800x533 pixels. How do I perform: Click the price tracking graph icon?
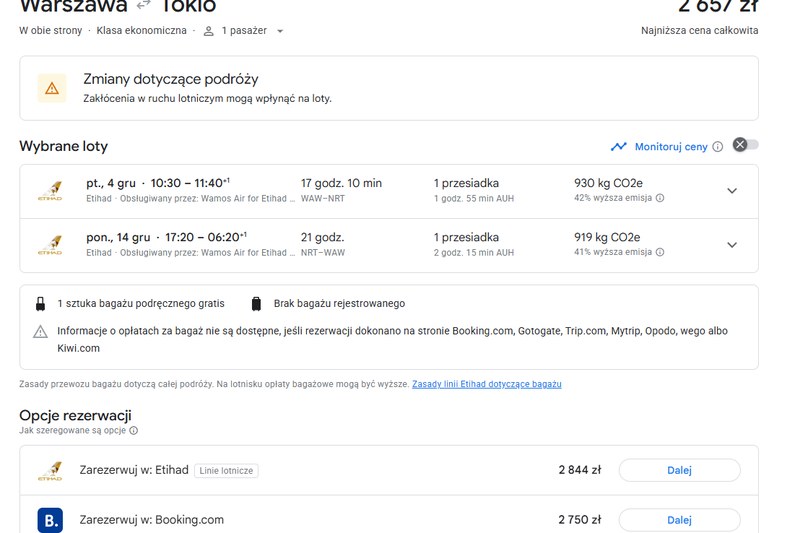(x=618, y=147)
